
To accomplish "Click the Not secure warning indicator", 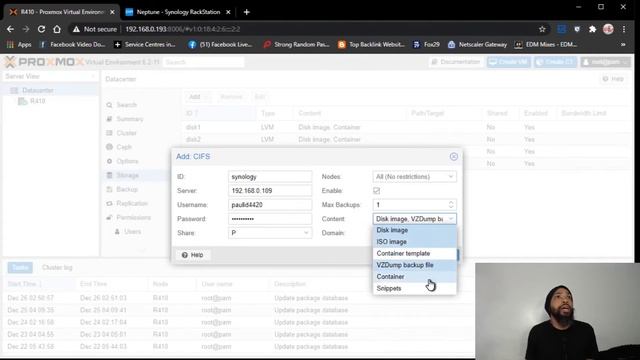I will coord(95,29).
